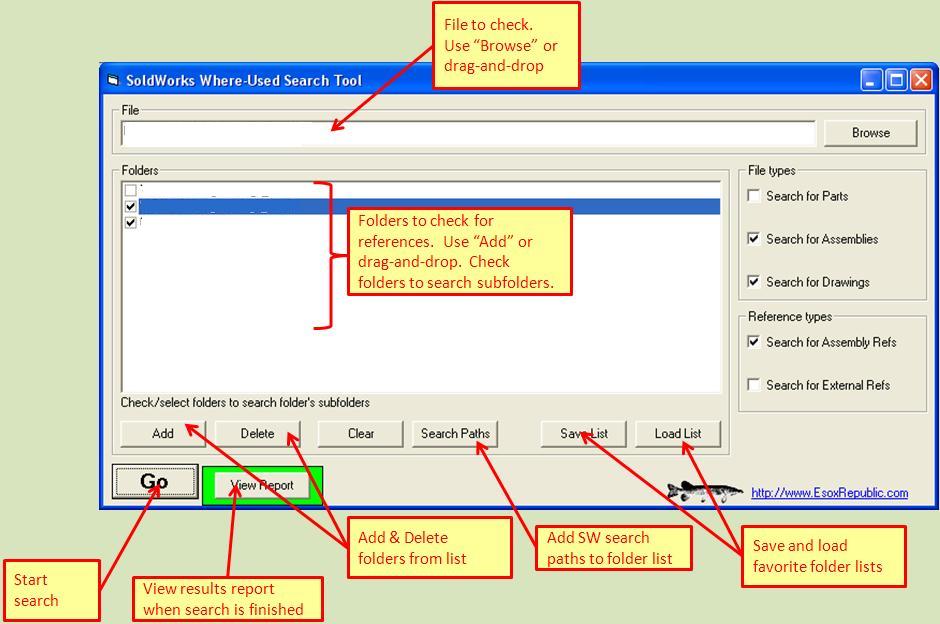Click inside the File input field
The height and width of the screenshot is (624, 940).
point(450,132)
